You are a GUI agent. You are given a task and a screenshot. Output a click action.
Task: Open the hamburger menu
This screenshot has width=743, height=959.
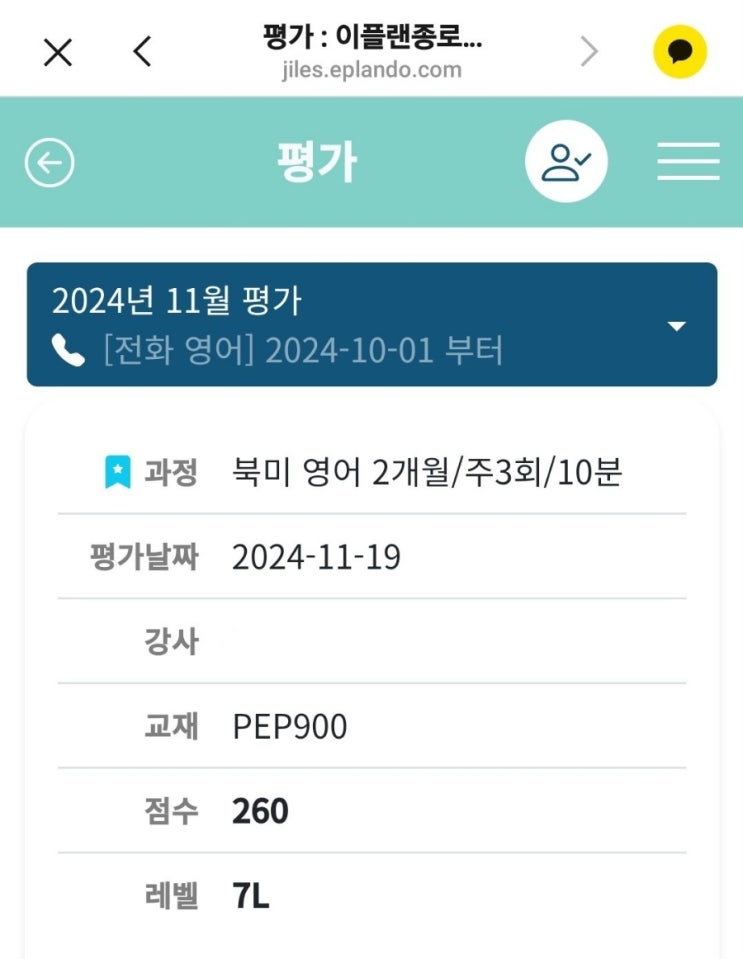pos(688,162)
